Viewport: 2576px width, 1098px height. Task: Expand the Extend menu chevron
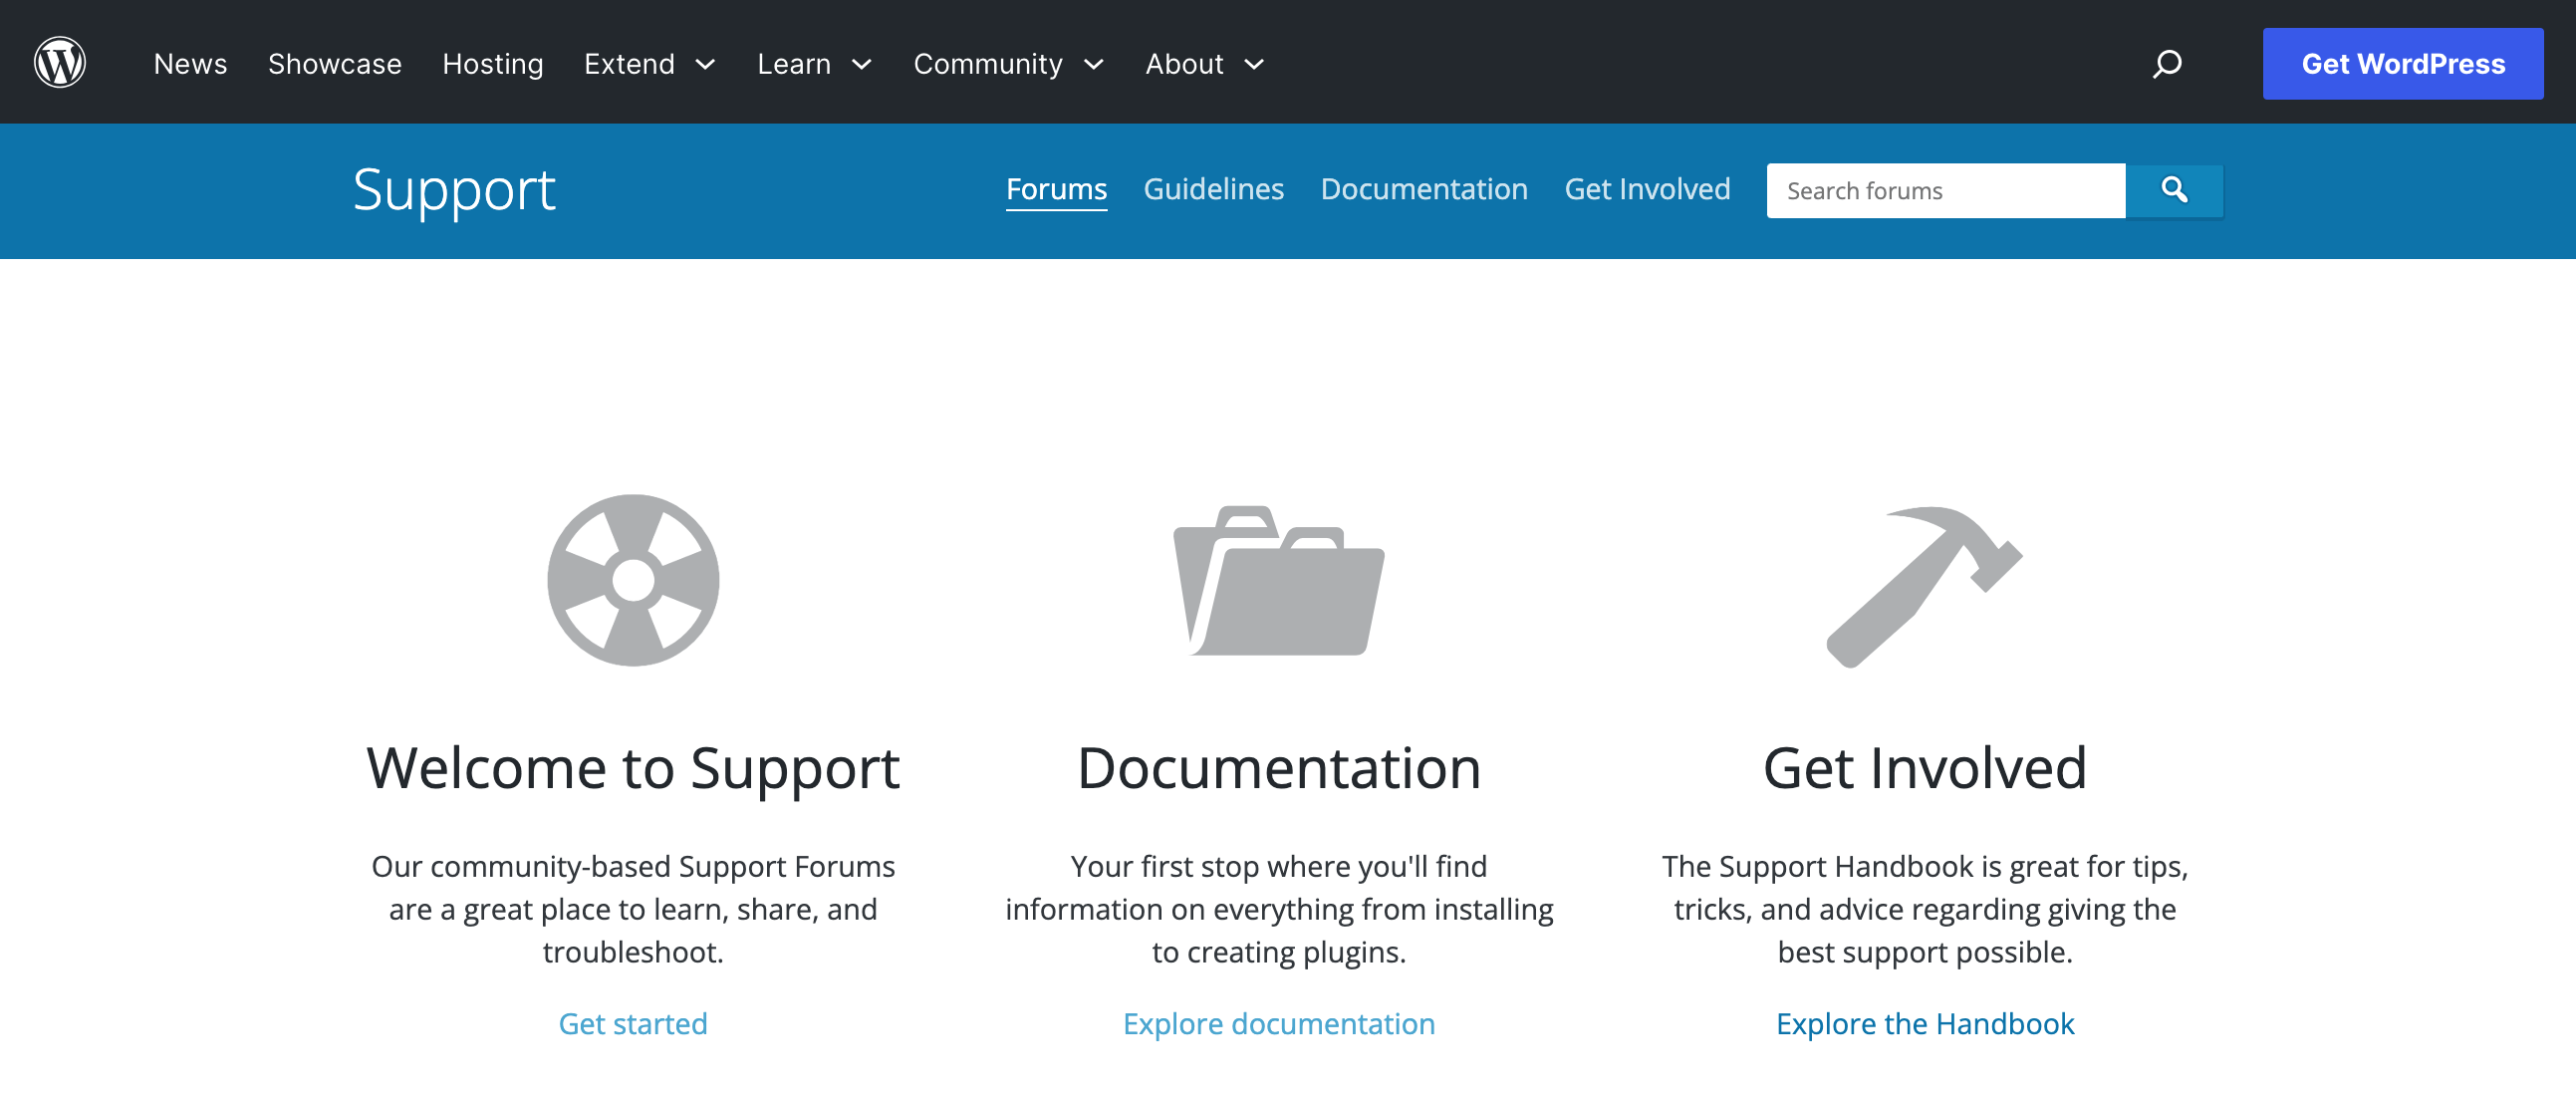705,65
